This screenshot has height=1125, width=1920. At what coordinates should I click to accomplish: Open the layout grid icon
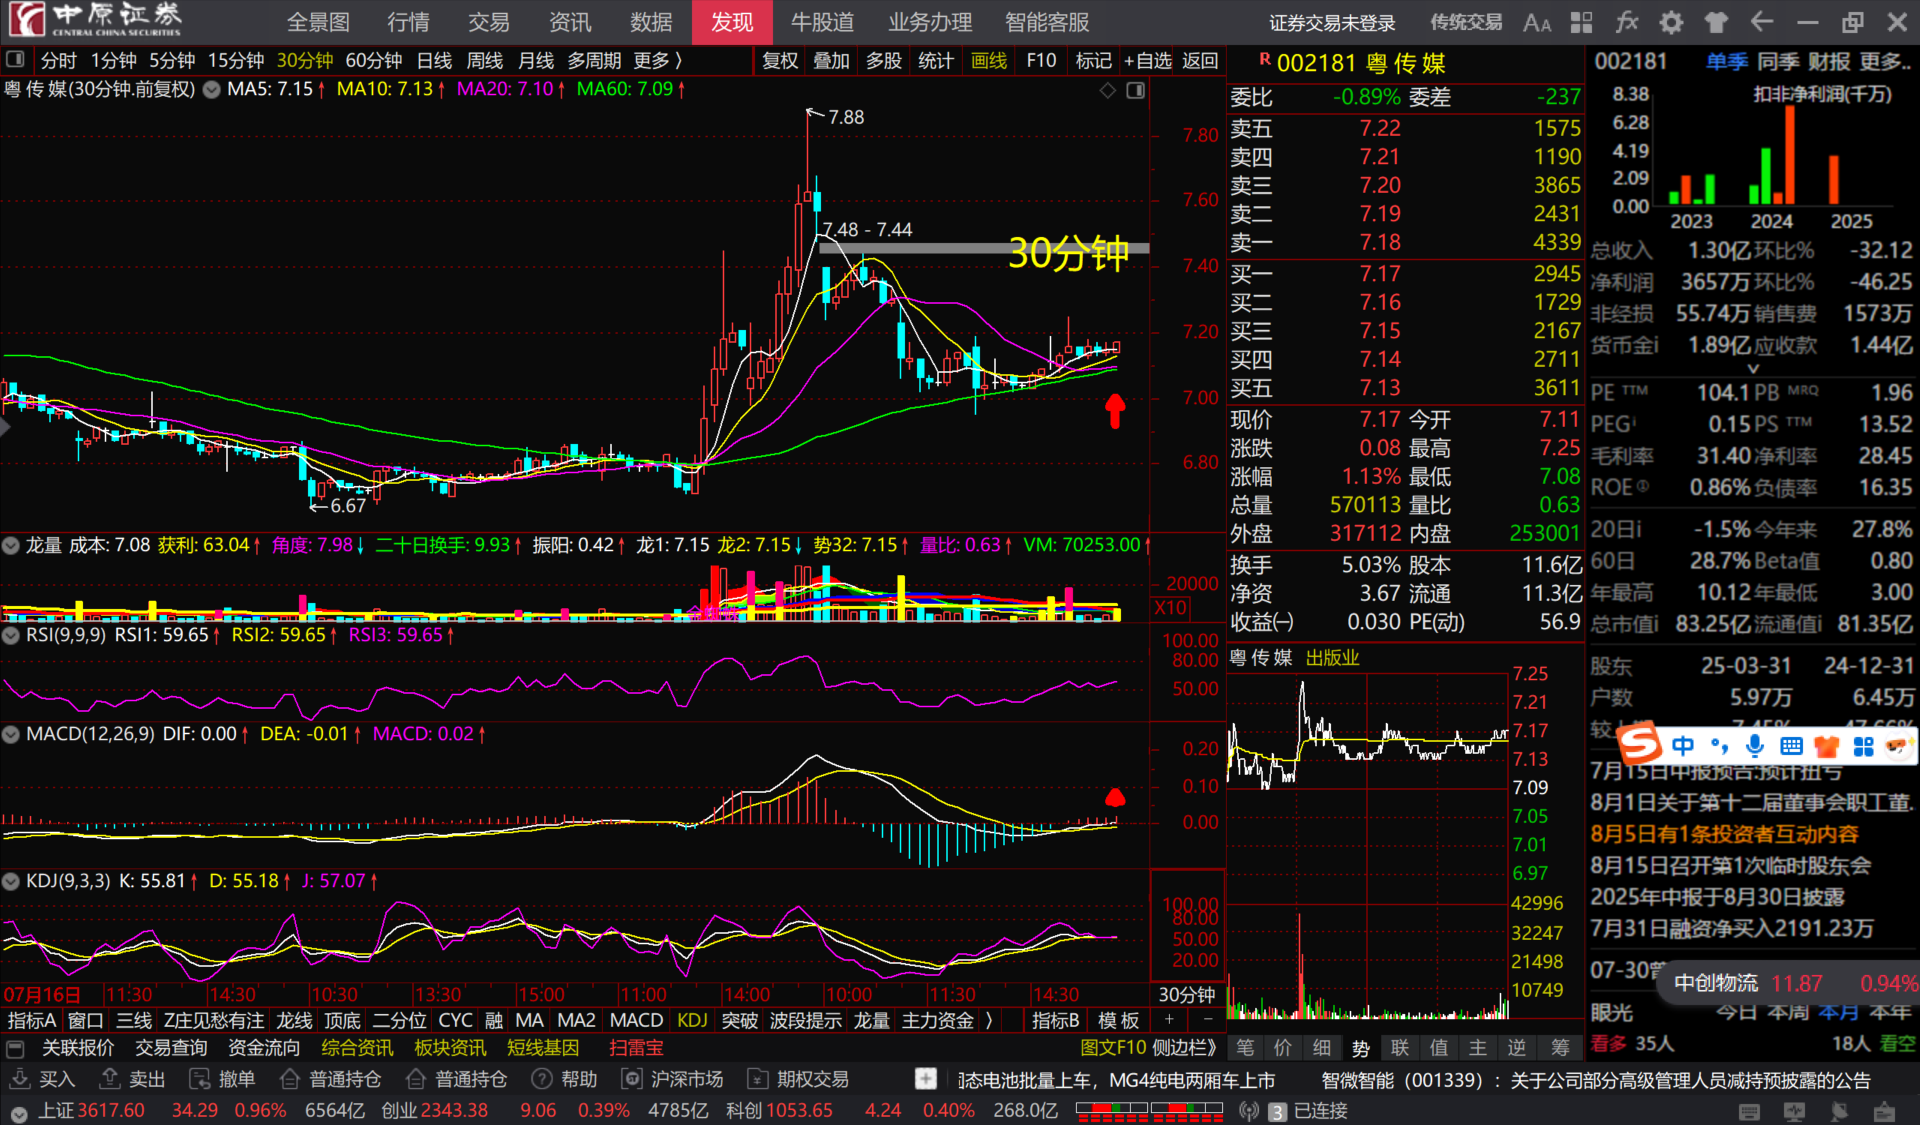tap(1582, 22)
